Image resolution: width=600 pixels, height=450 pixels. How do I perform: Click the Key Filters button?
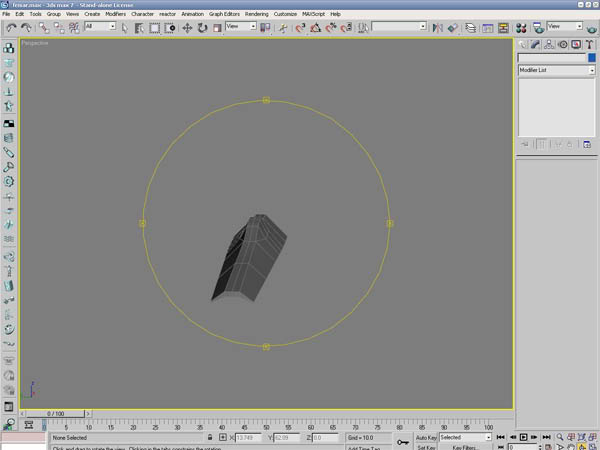[462, 447]
